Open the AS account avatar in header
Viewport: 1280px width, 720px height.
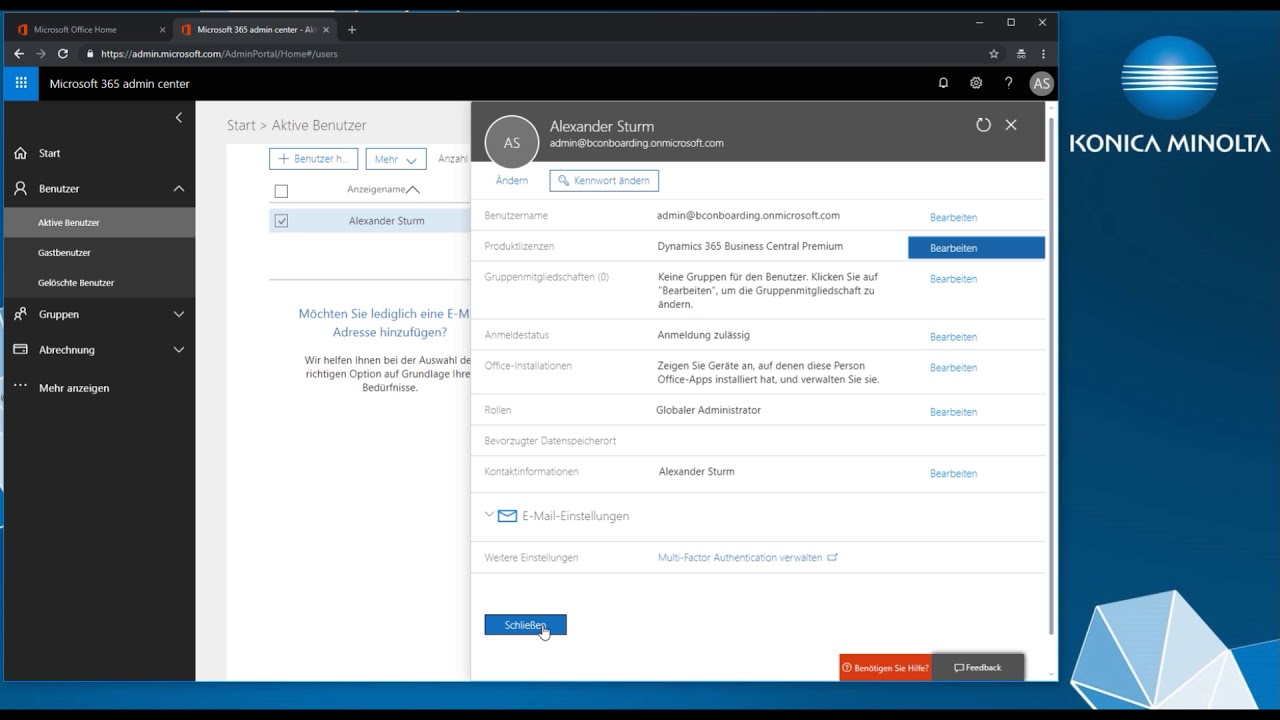pos(1041,83)
